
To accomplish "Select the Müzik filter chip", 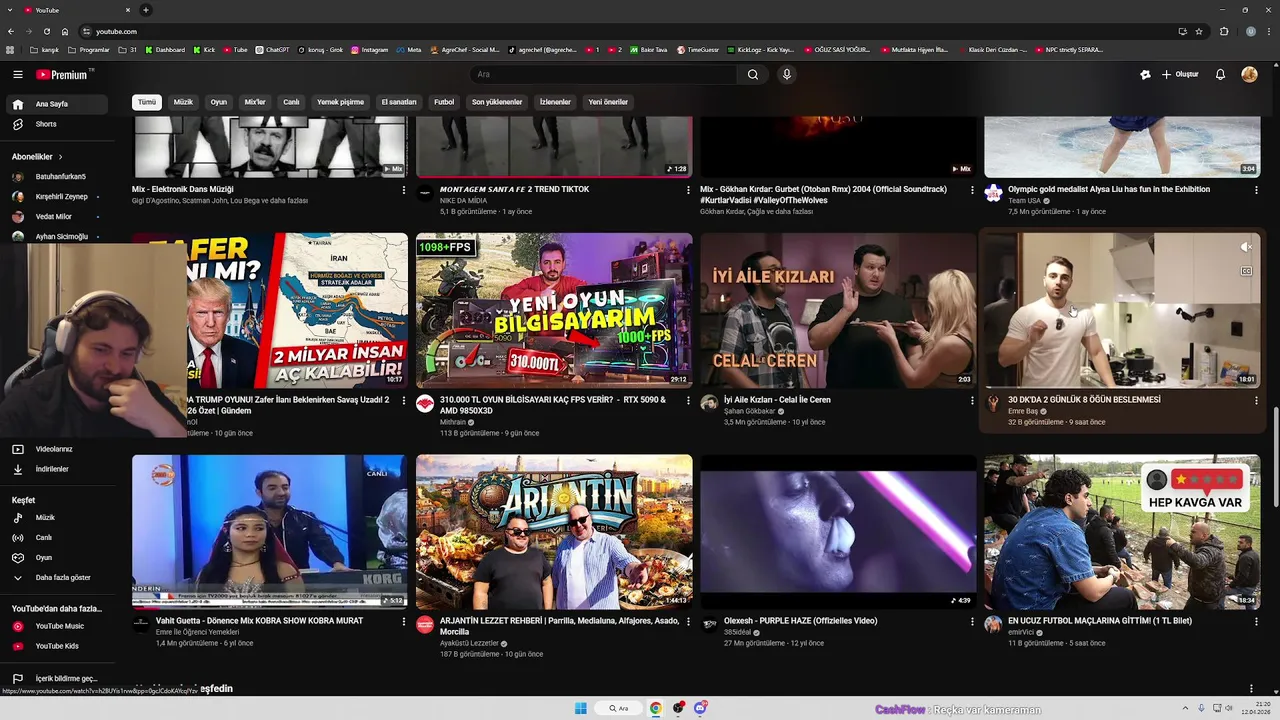I will click(183, 102).
